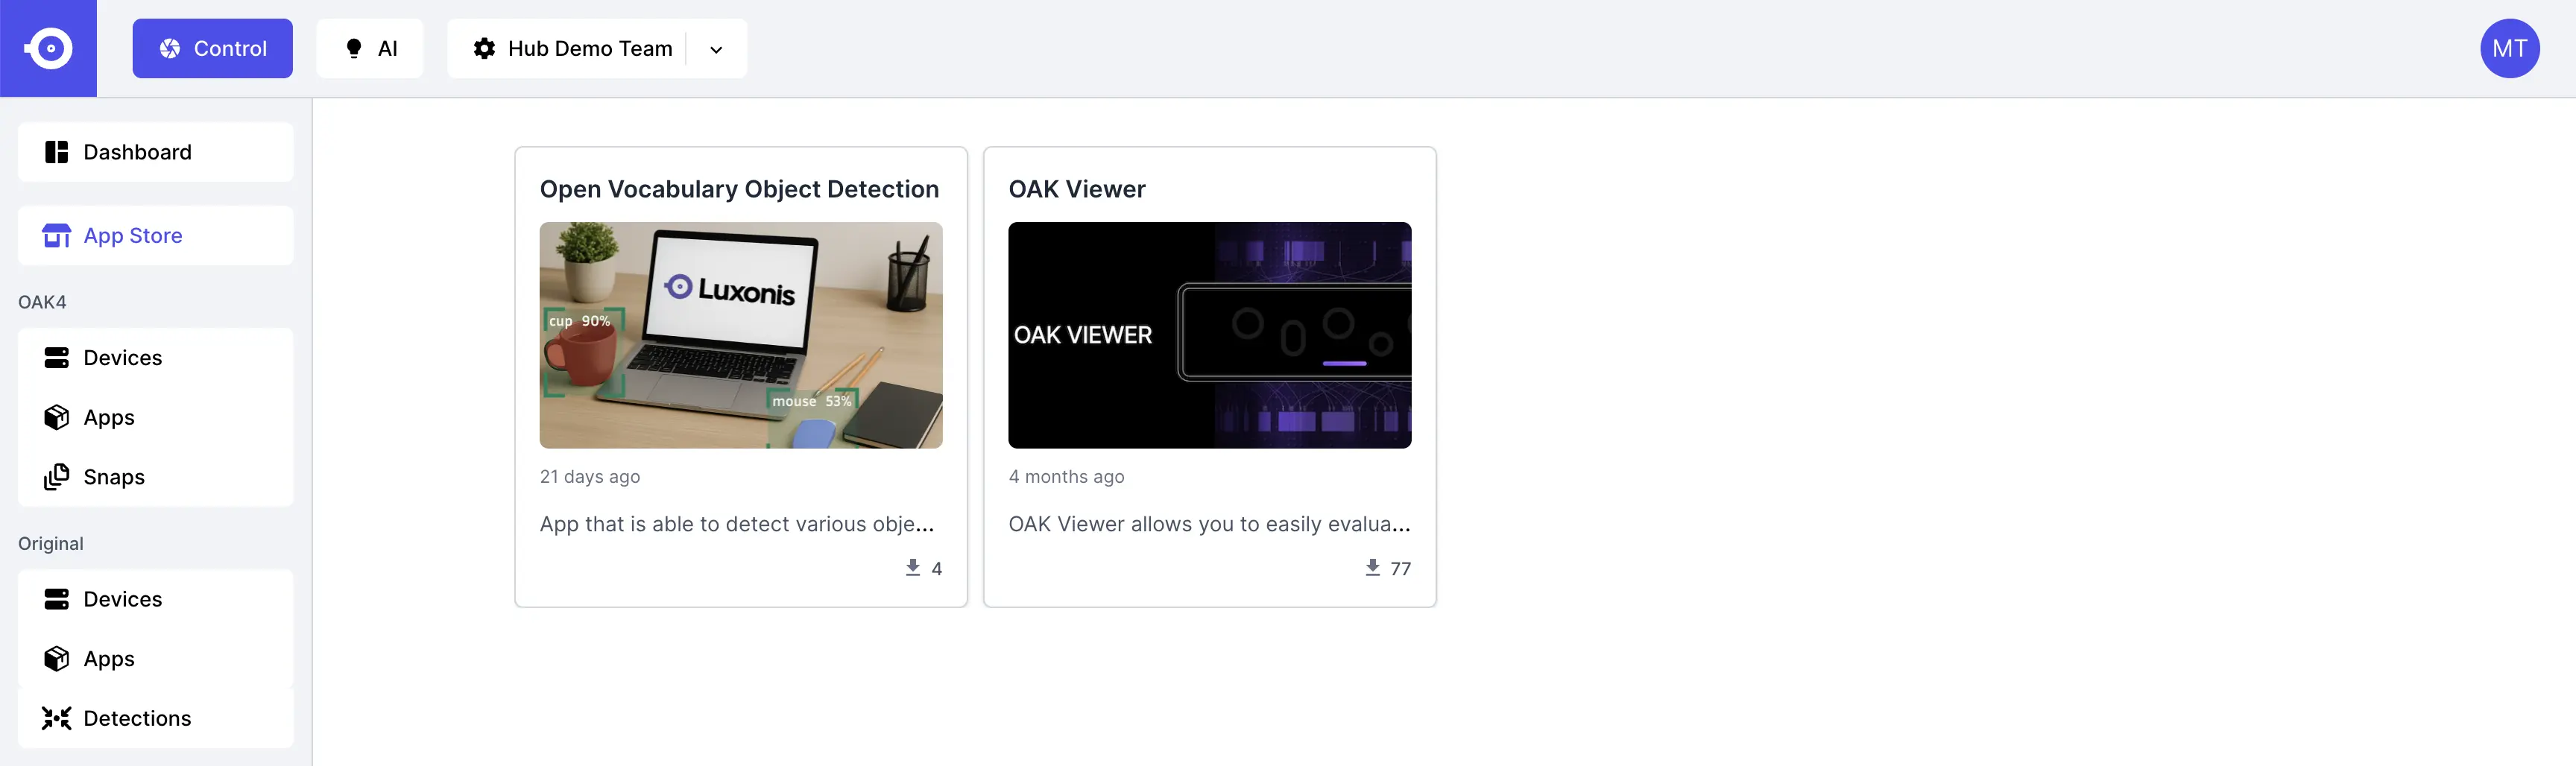Open Devices under Original section
Screen dimensions: 2576x766
[x=122, y=599]
